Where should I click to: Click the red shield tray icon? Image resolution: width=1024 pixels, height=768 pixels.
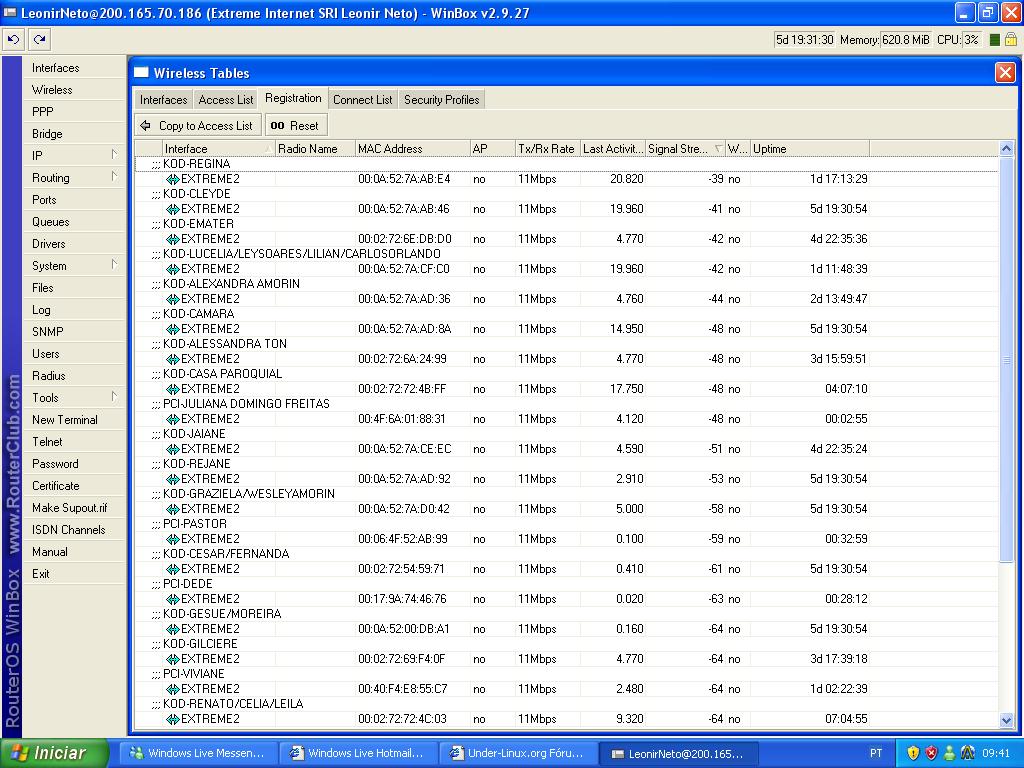click(931, 753)
